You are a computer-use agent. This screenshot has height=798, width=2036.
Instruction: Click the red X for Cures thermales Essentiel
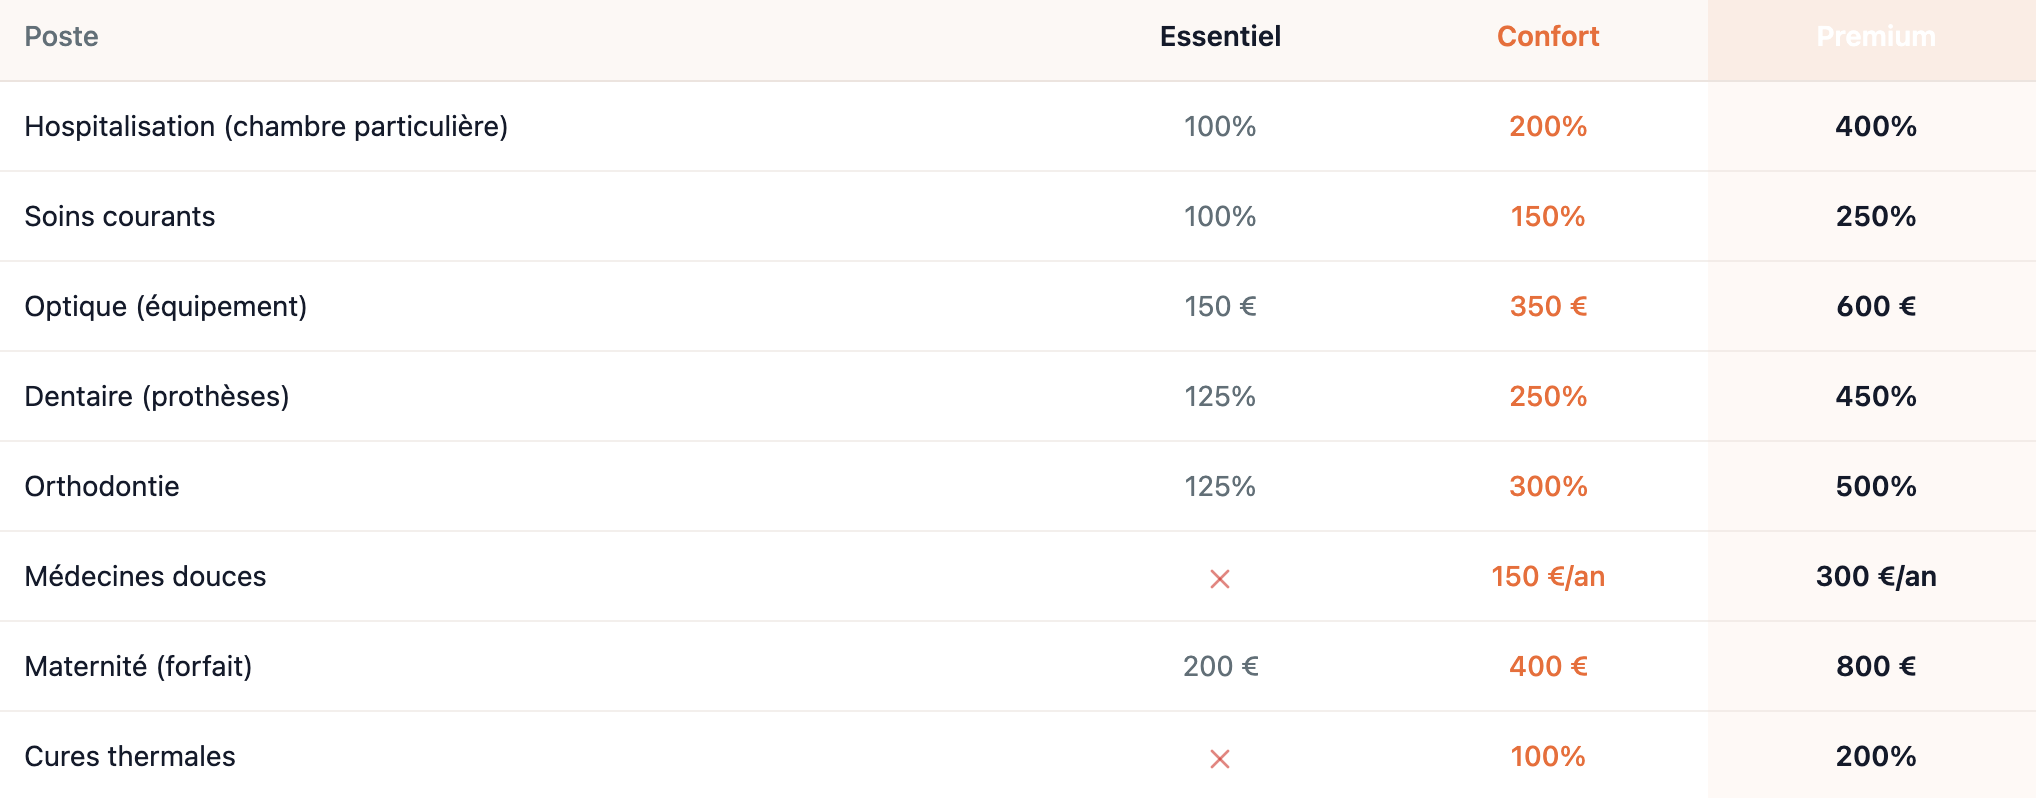coord(1219,758)
